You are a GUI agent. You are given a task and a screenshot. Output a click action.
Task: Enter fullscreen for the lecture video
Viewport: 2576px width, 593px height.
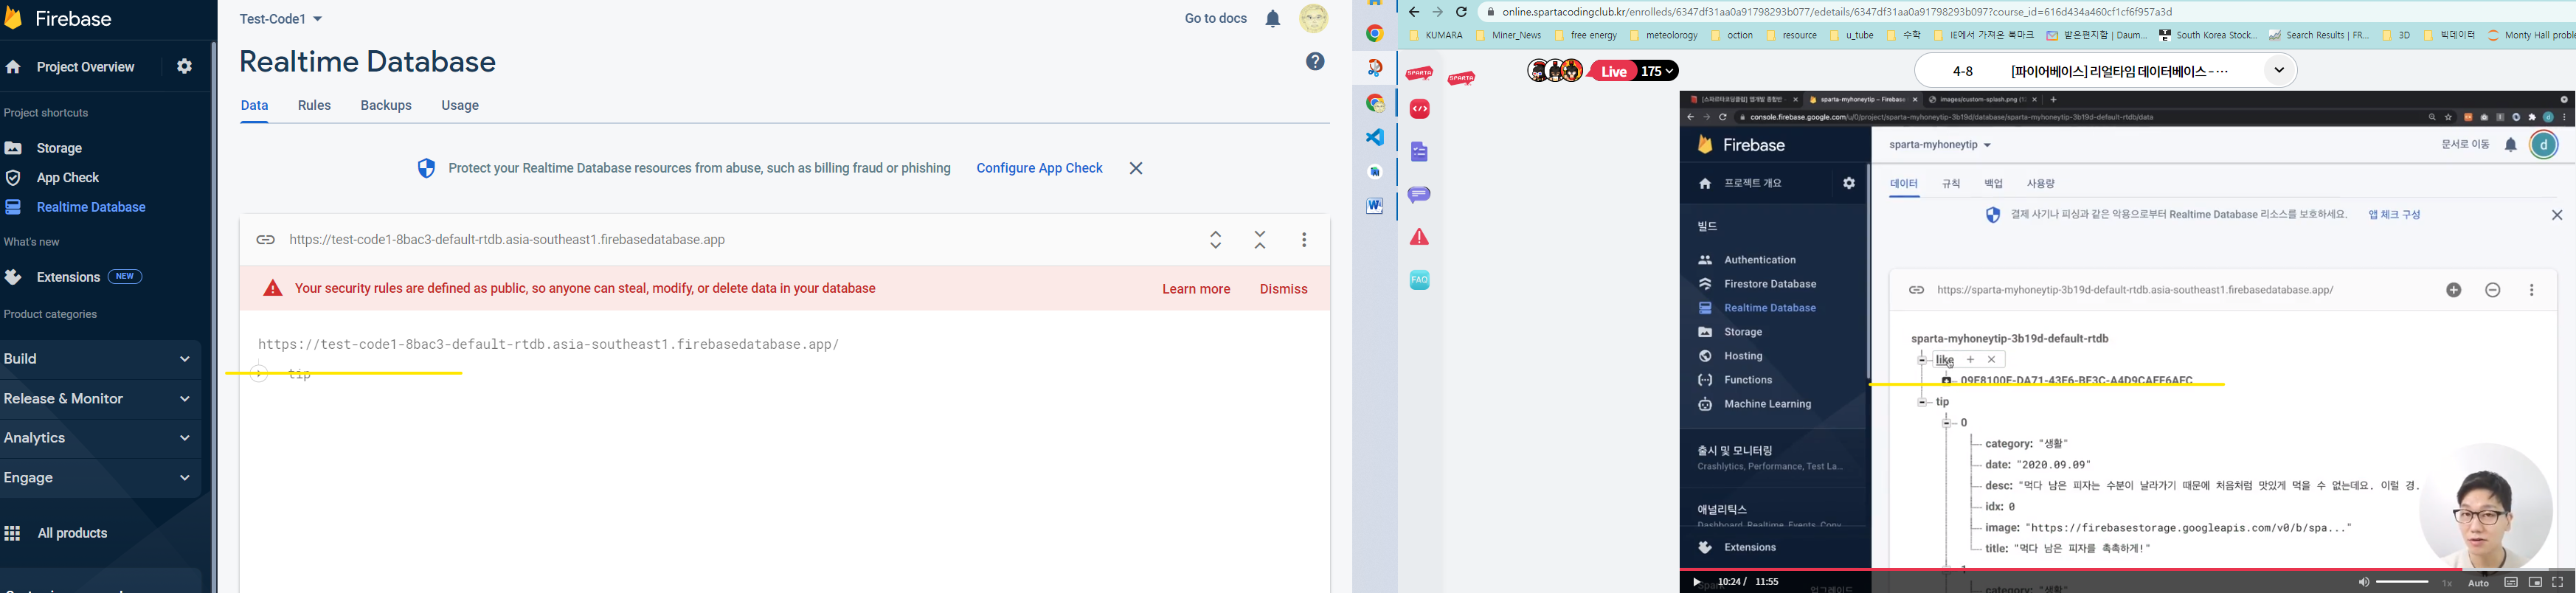click(2558, 582)
